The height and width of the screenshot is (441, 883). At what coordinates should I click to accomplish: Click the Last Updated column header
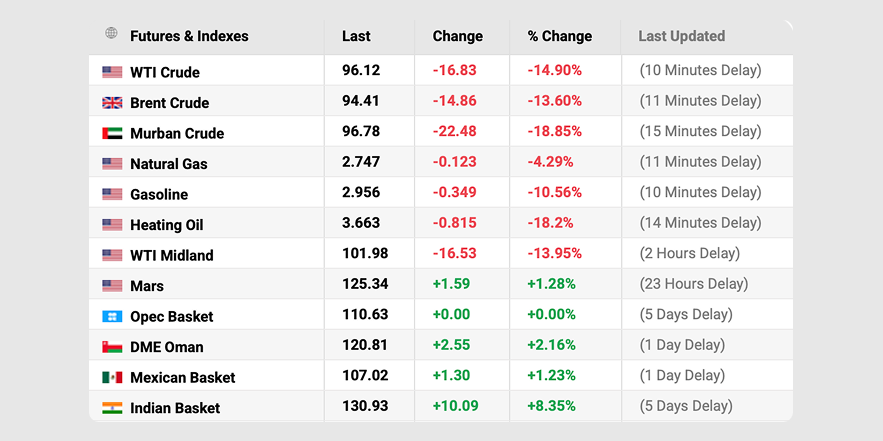click(x=681, y=36)
